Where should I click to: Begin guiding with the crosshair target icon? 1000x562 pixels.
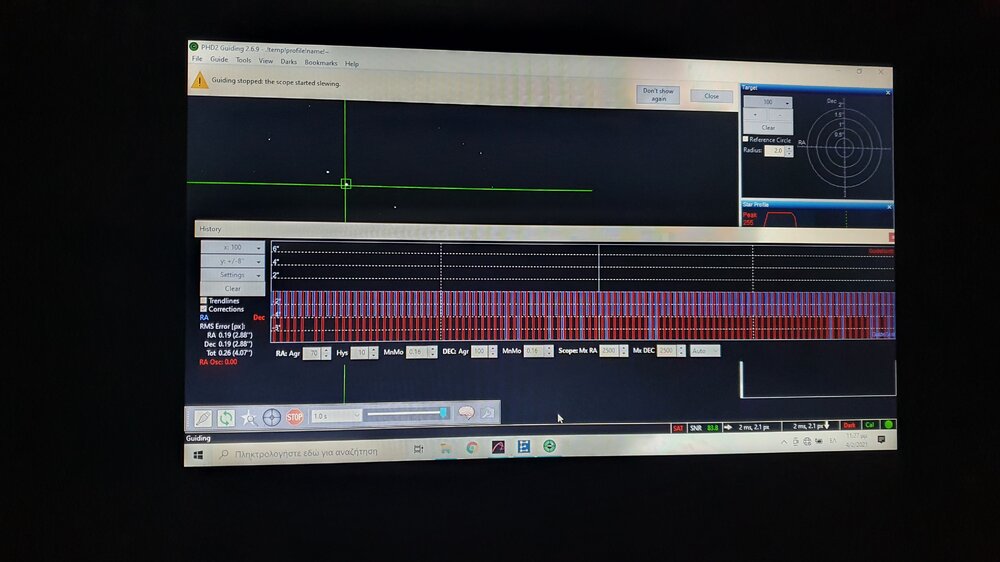click(x=271, y=417)
